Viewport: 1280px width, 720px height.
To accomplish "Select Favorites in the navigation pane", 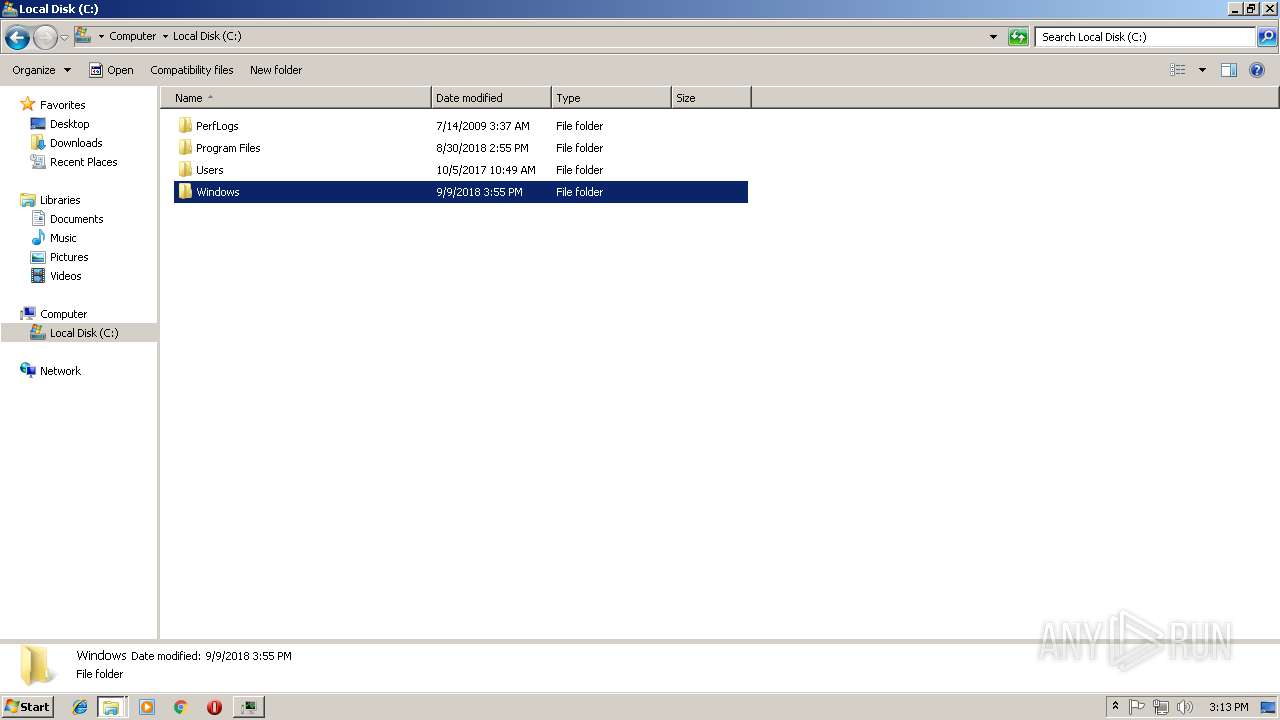I will (x=62, y=105).
